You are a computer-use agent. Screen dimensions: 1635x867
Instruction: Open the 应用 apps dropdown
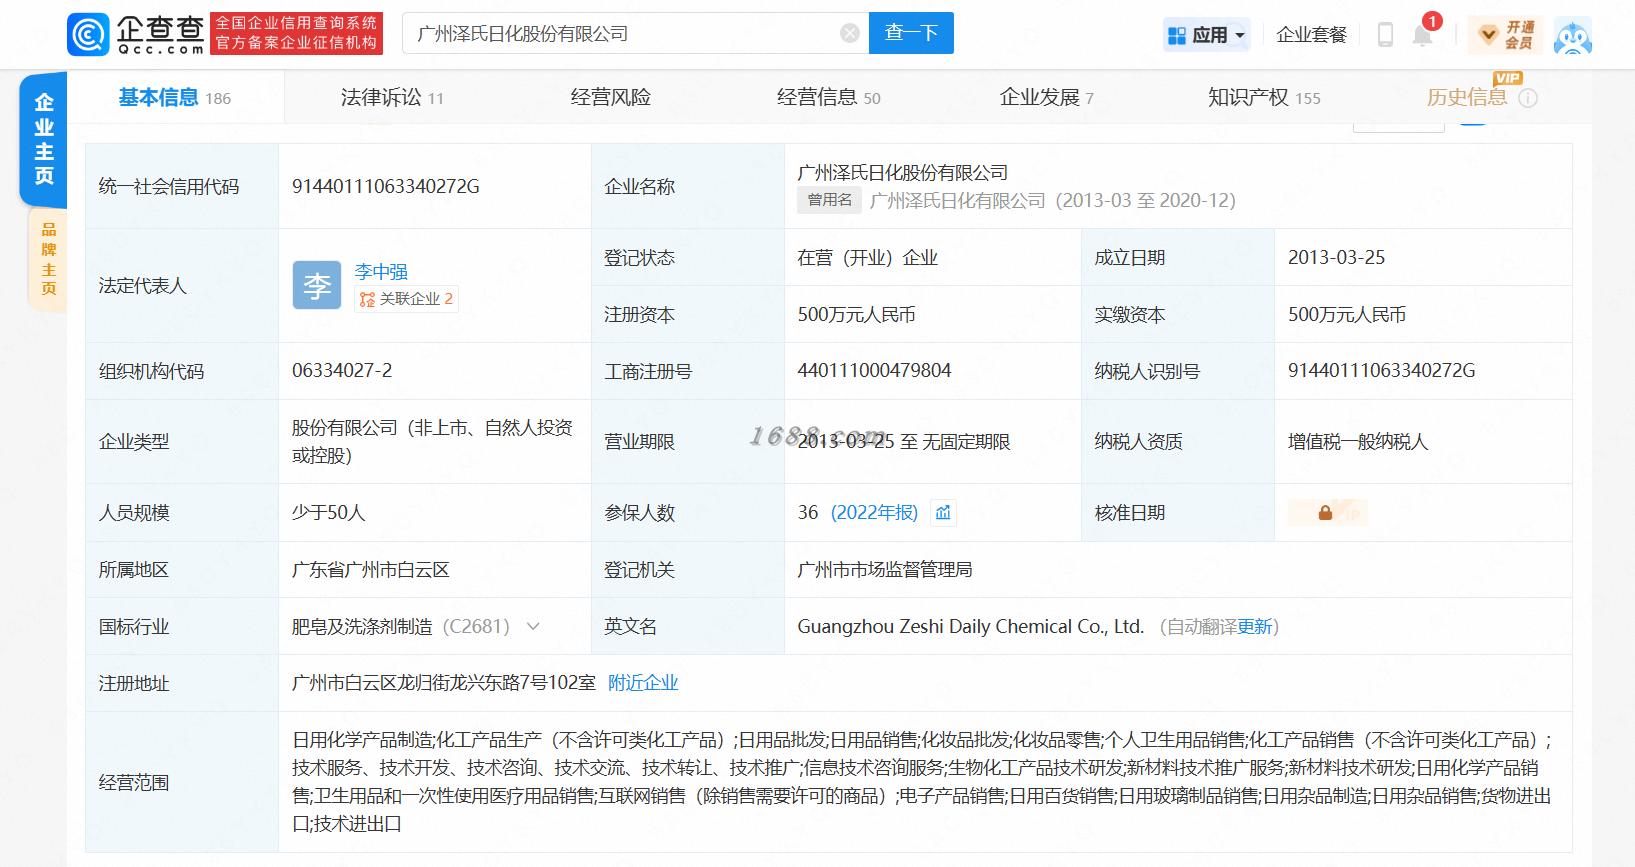click(1208, 35)
